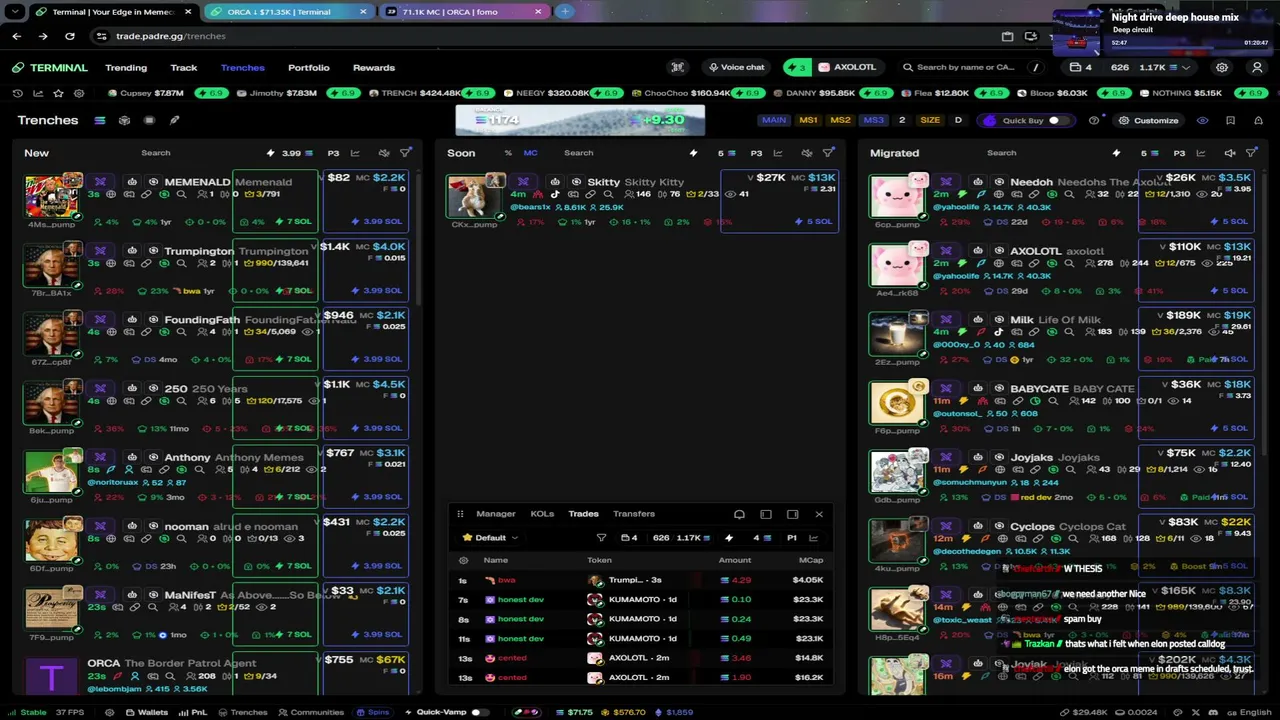
Task: Open the filter icon in the New column
Action: [x=405, y=153]
